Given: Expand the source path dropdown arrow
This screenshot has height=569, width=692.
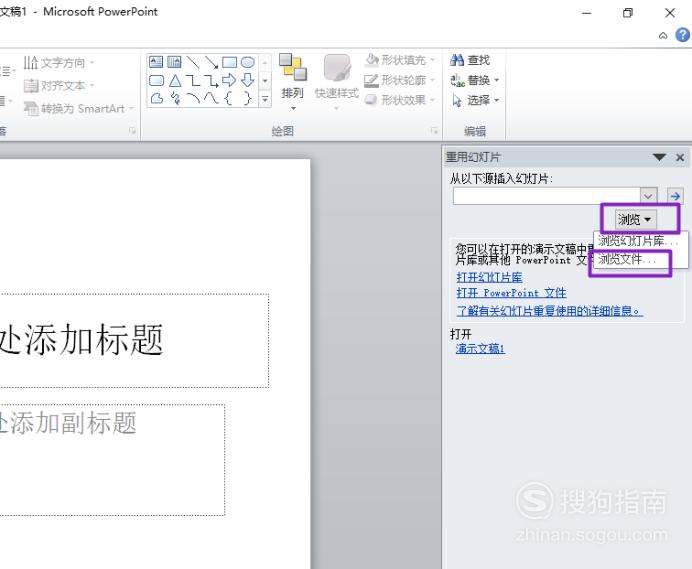Looking at the screenshot, I should click(x=648, y=196).
